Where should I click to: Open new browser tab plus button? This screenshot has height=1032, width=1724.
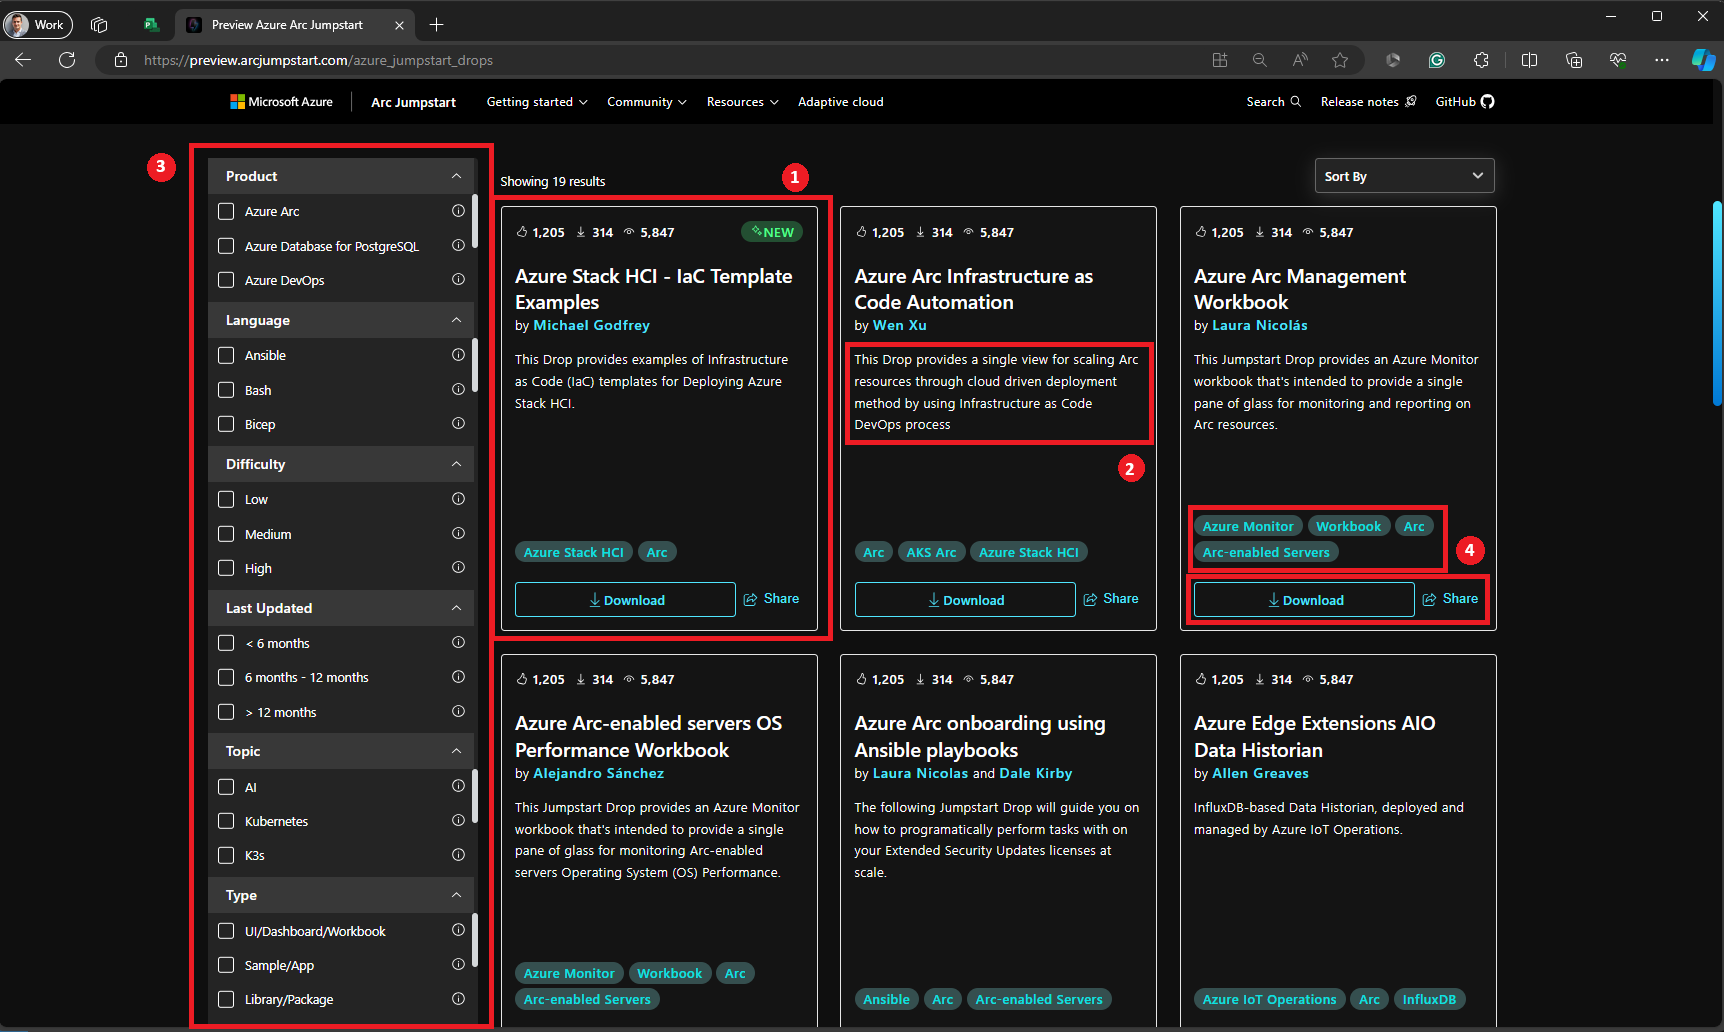[436, 25]
